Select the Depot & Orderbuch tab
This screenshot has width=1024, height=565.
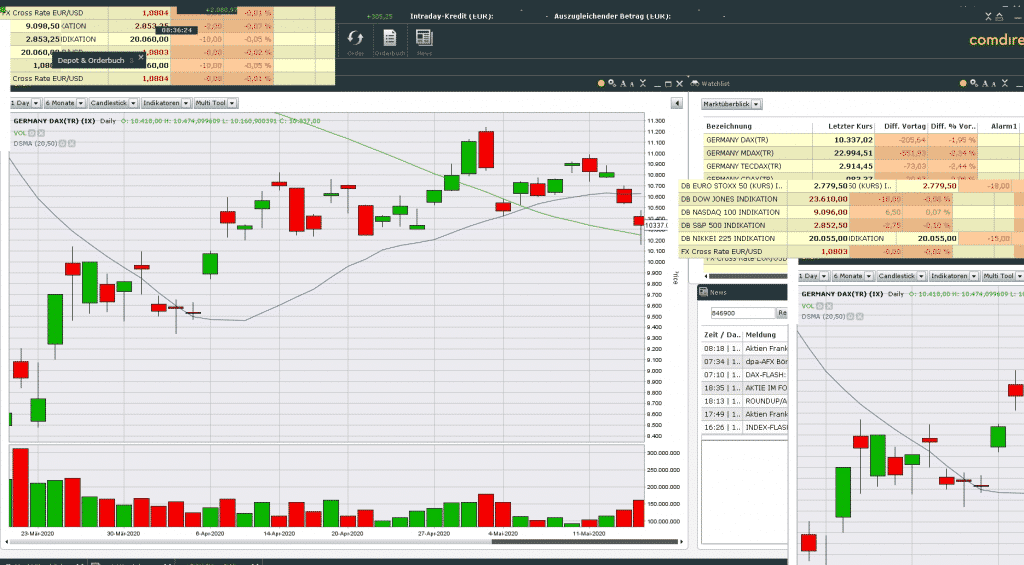[91, 61]
